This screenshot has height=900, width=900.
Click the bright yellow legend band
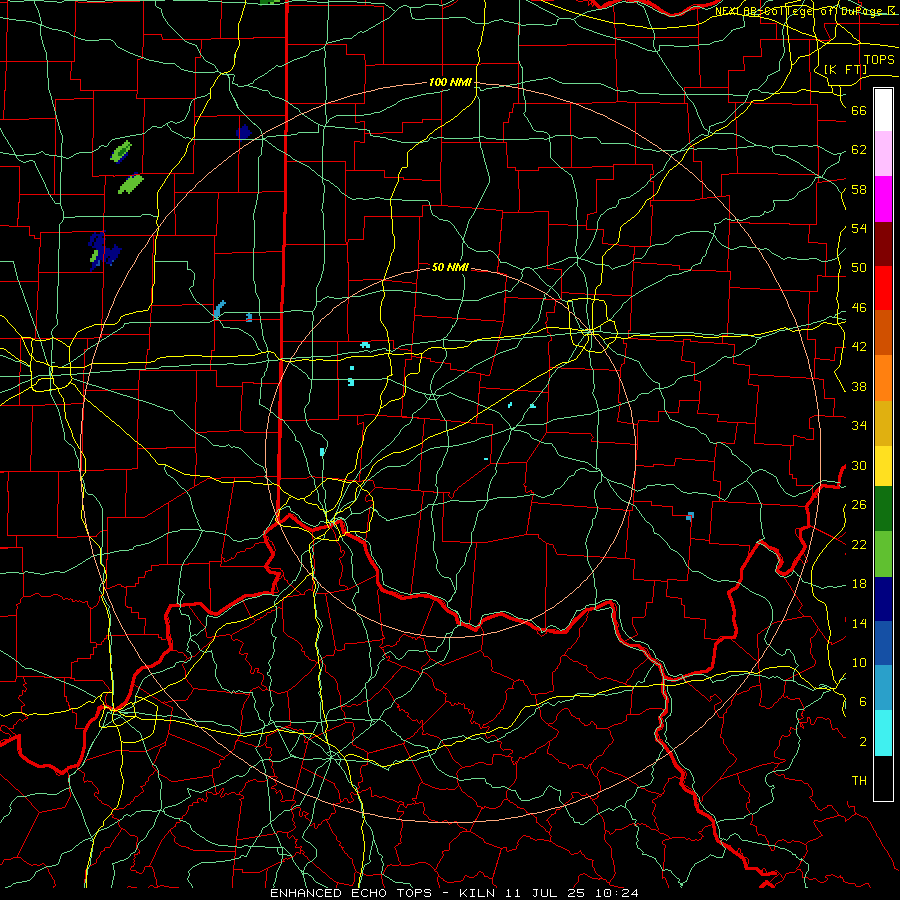pyautogui.click(x=883, y=466)
